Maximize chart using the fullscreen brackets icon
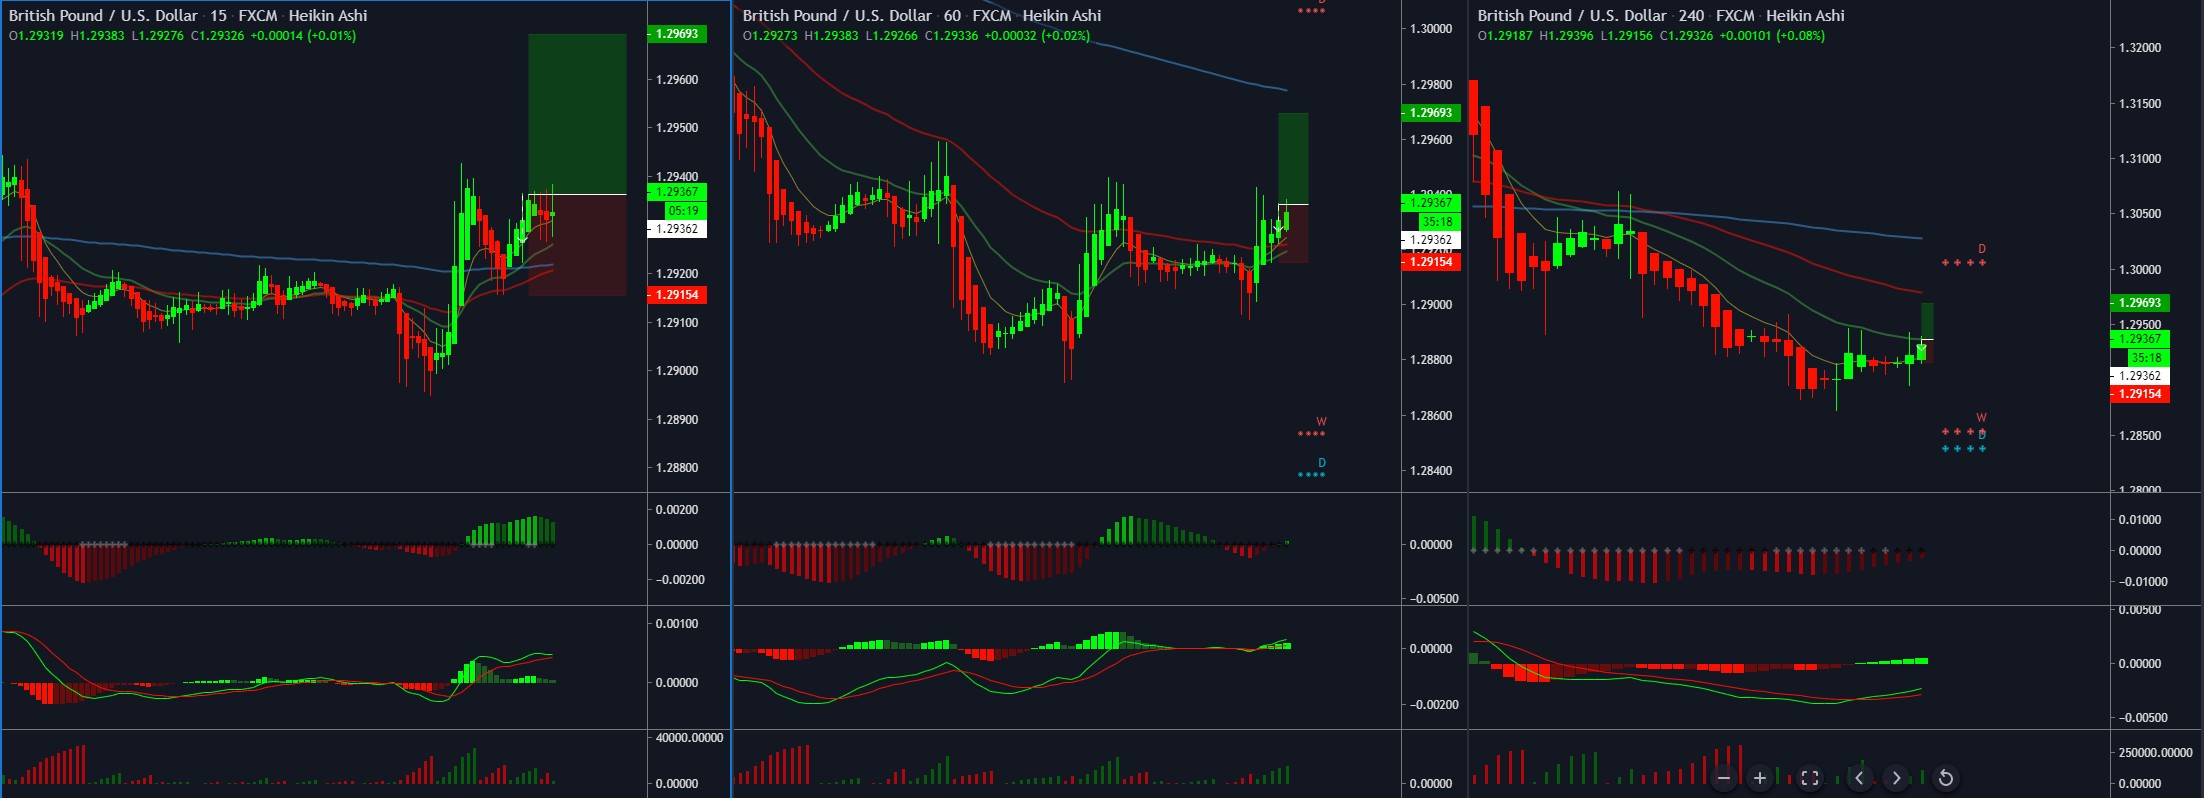2204x798 pixels. pyautogui.click(x=1809, y=777)
